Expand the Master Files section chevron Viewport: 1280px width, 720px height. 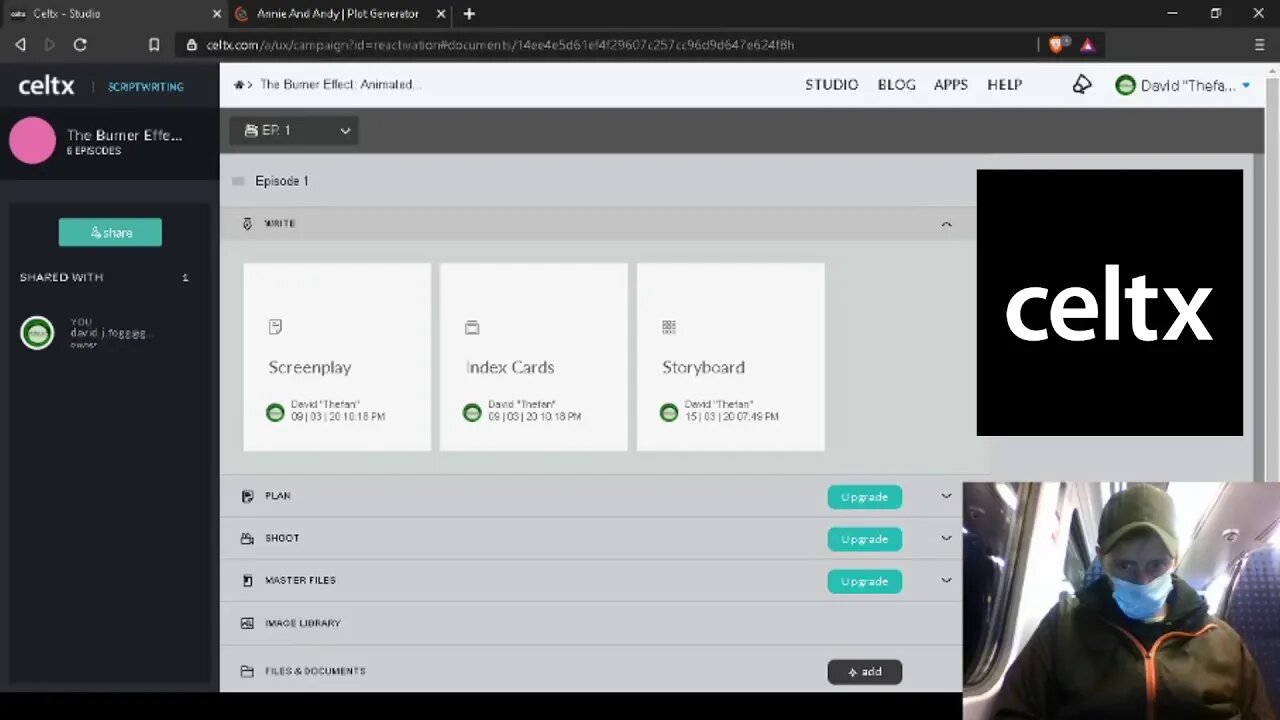point(946,581)
